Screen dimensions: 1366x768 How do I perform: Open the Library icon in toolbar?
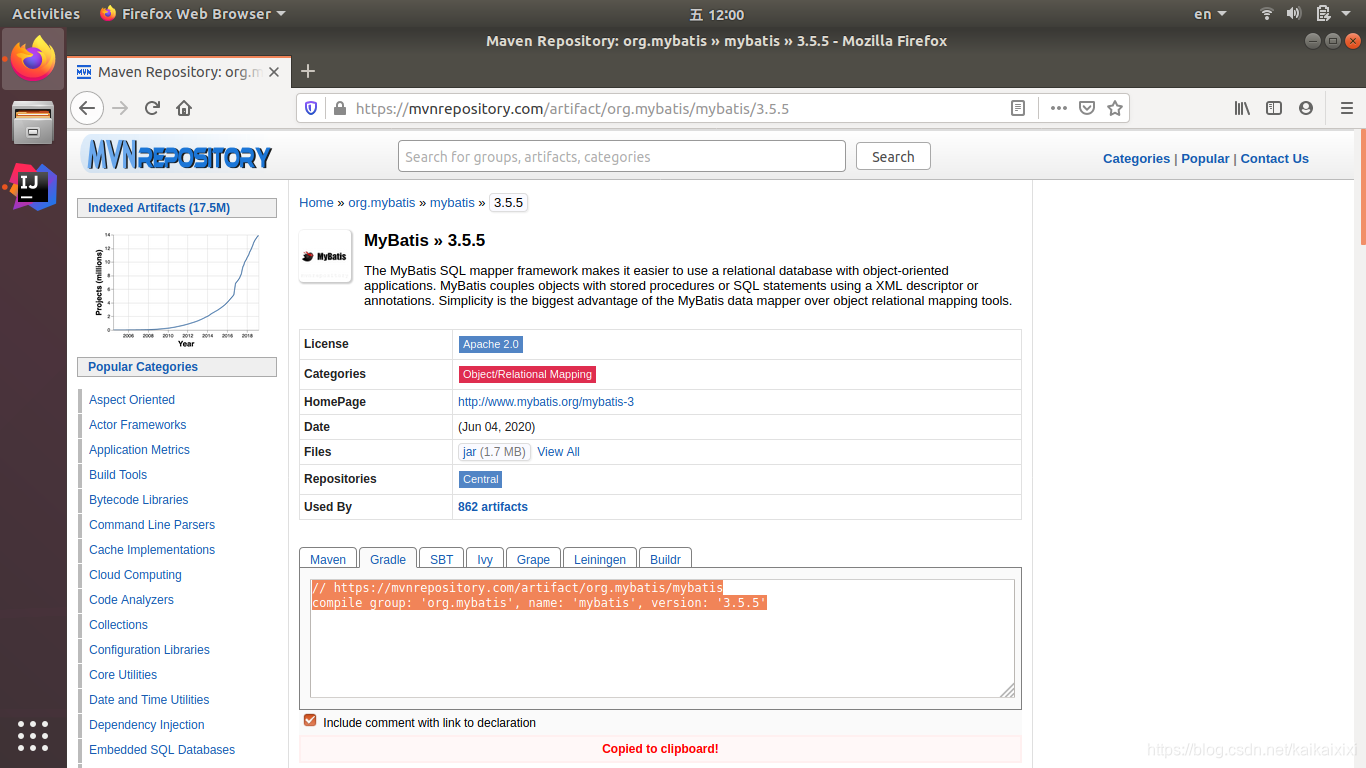pos(1242,108)
